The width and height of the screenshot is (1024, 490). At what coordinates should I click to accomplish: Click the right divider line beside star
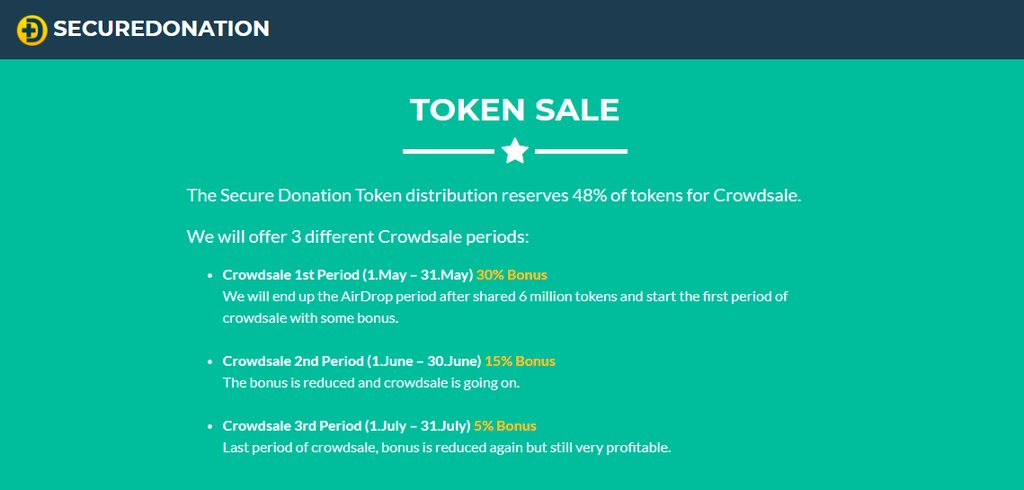click(581, 152)
